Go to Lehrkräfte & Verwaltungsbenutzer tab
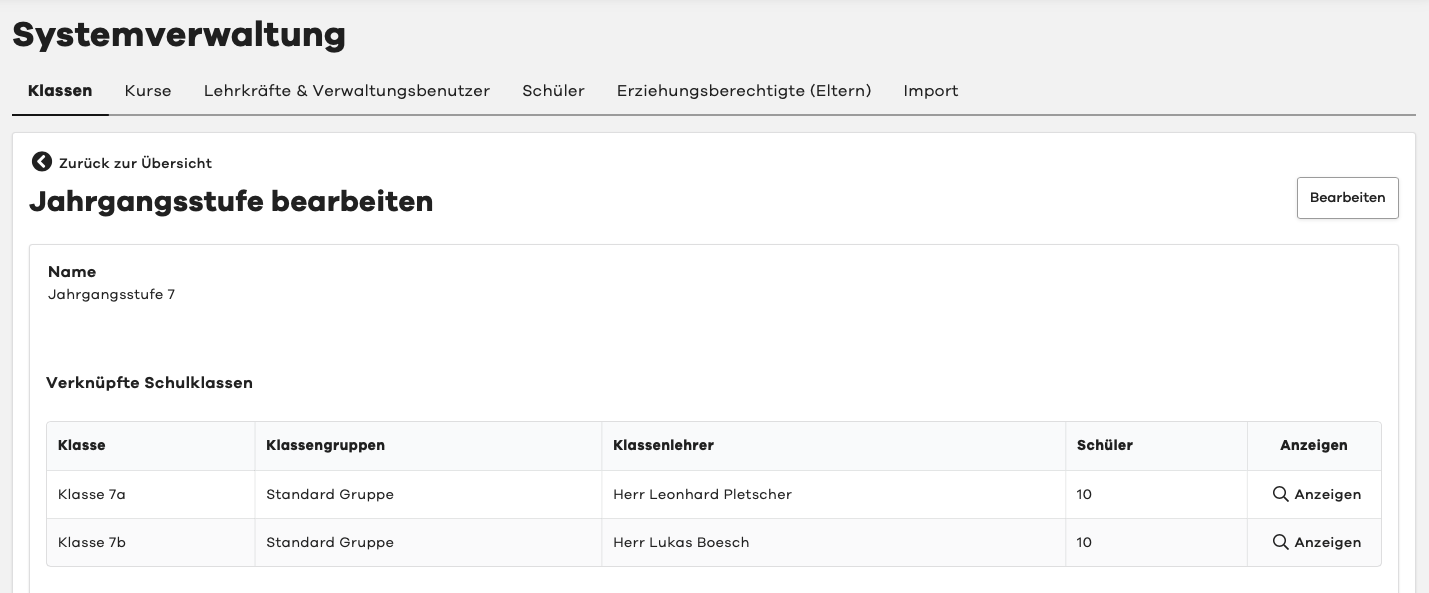The image size is (1429, 593). tap(347, 91)
